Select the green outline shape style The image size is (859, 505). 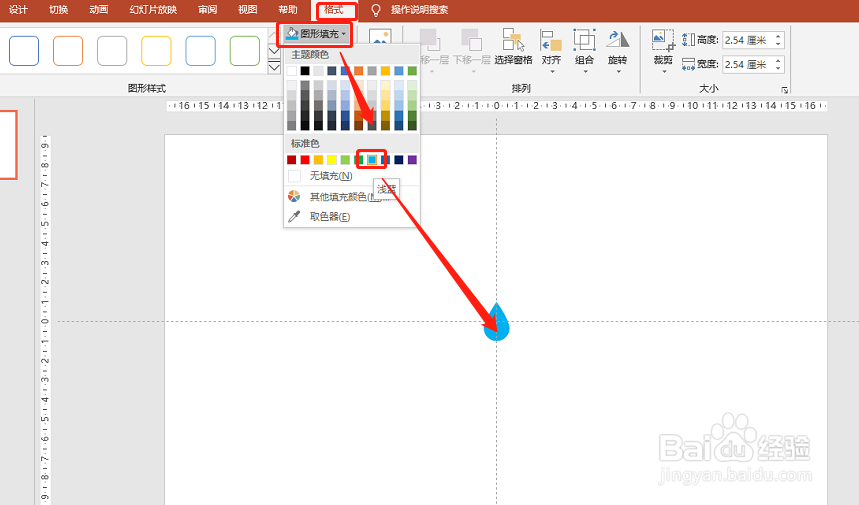click(x=244, y=51)
